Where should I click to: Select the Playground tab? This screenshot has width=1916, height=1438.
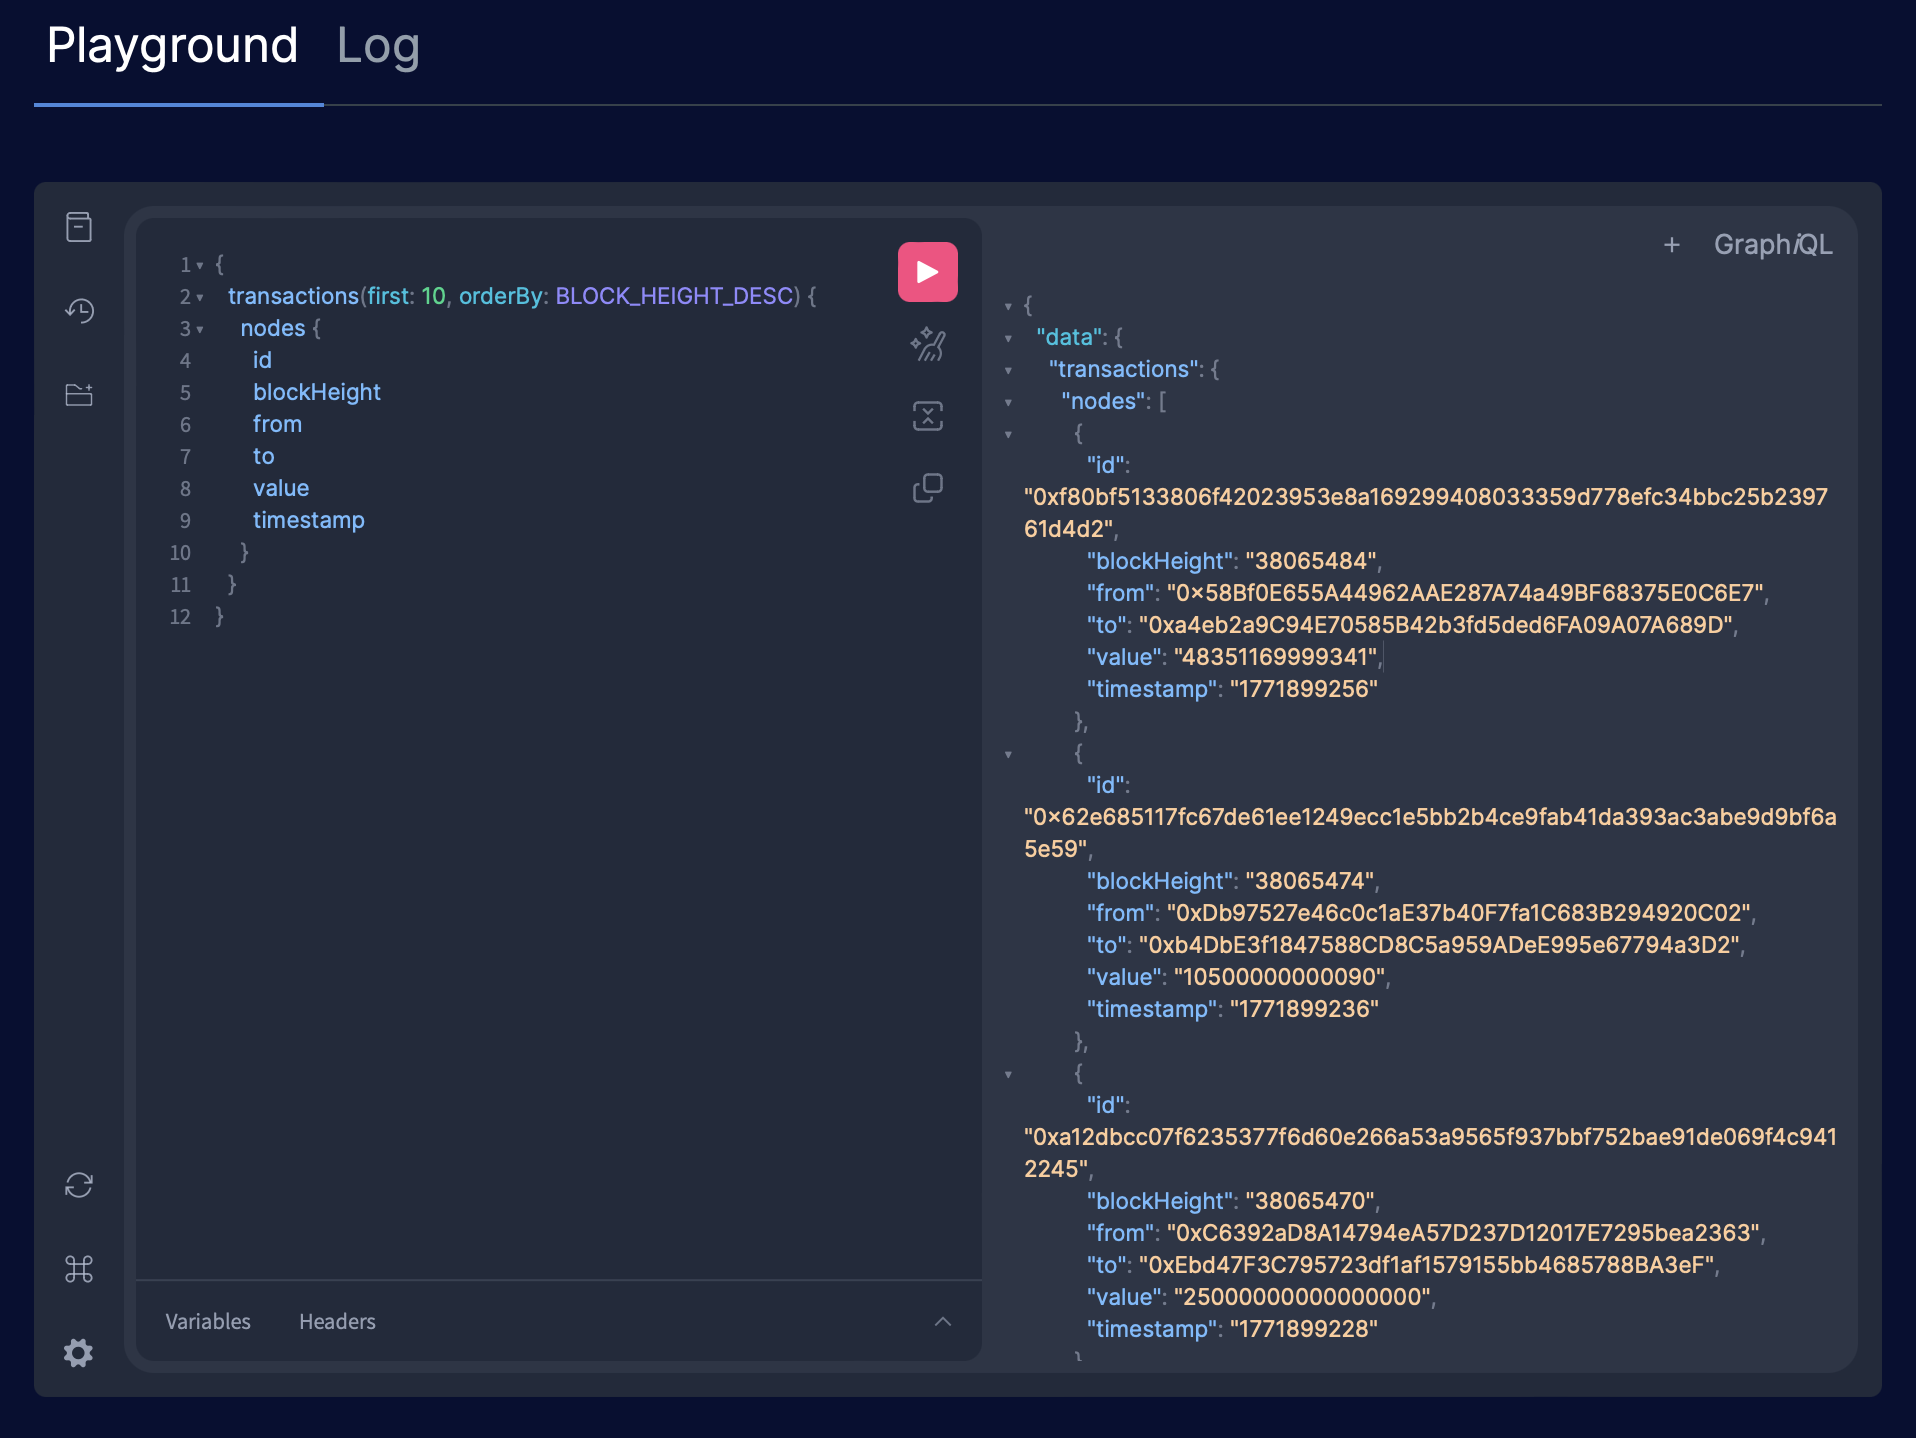[x=172, y=46]
